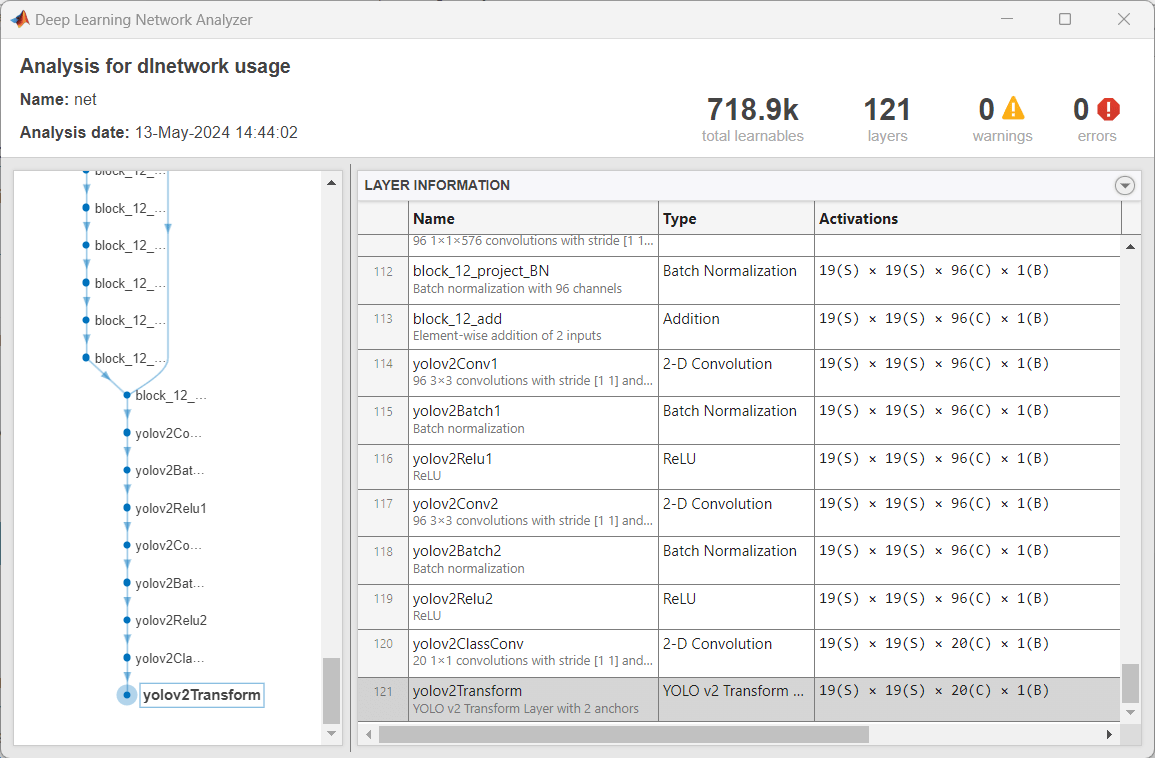Click the yellow warnings triangle icon
Image resolution: width=1155 pixels, height=758 pixels.
point(1013,108)
